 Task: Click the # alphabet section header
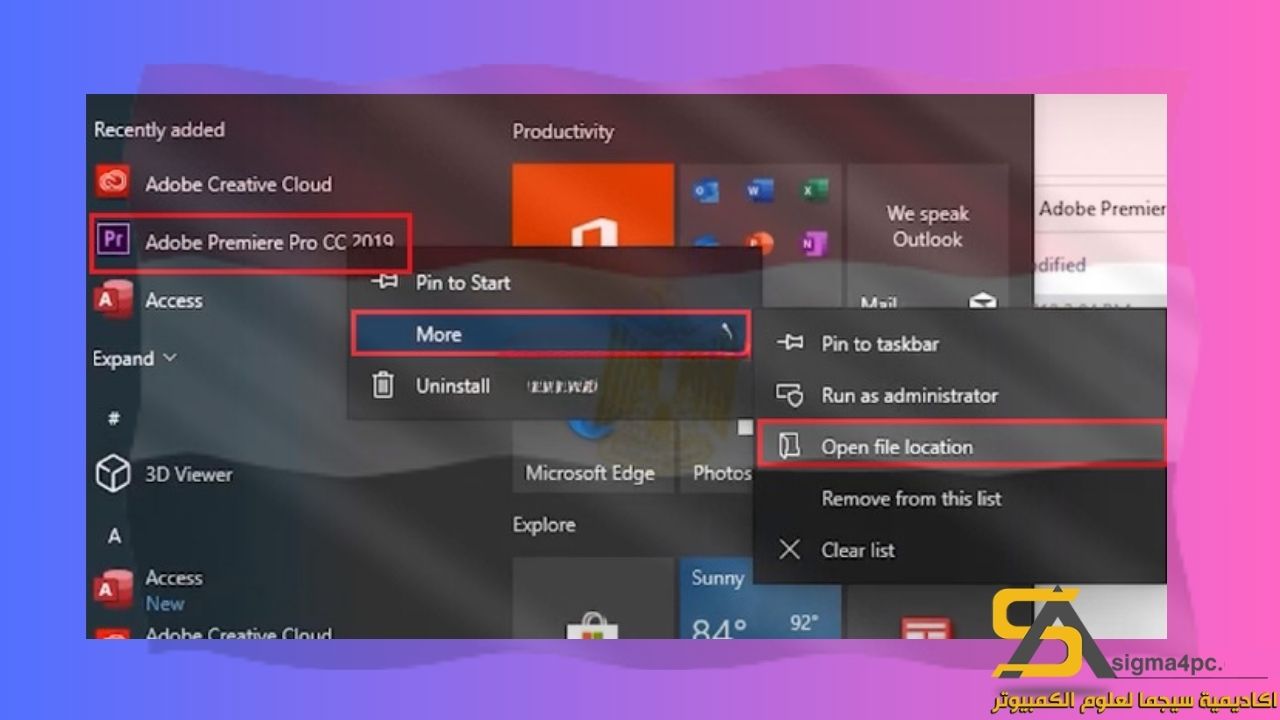[113, 419]
